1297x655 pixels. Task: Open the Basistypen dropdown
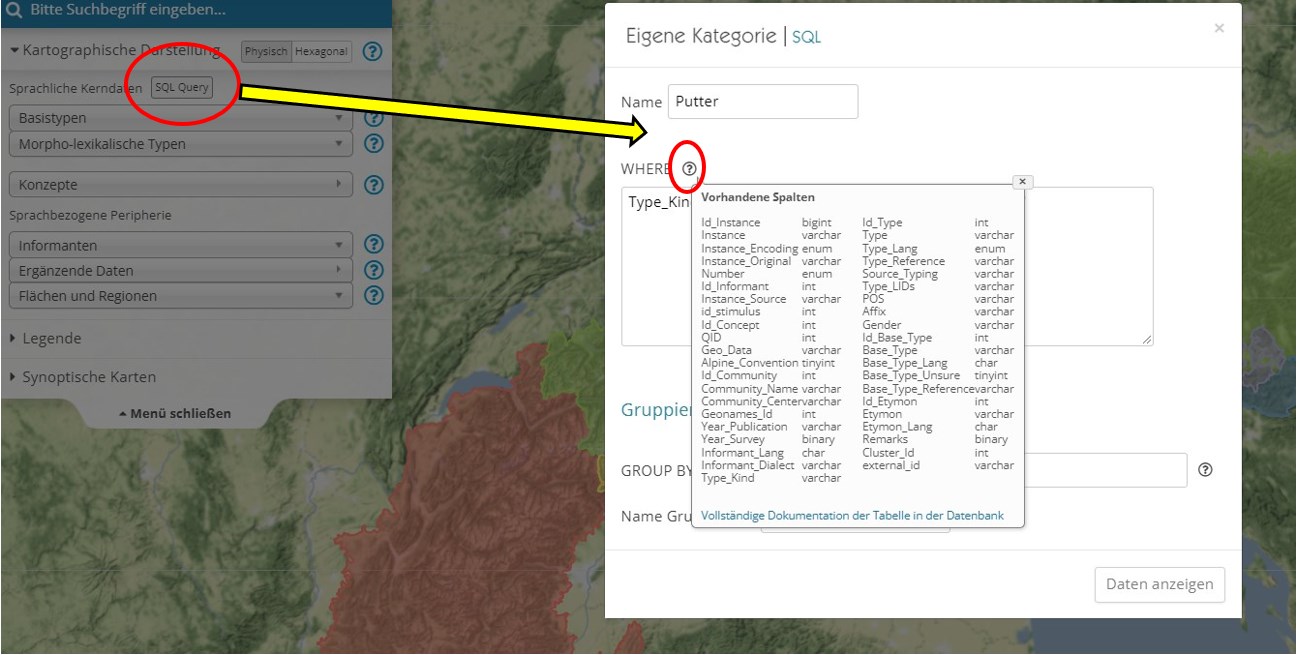tap(180, 118)
